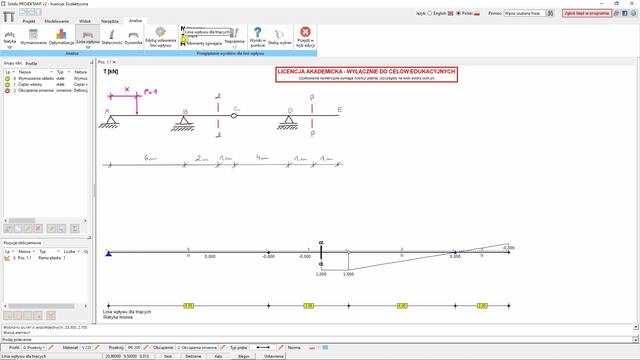Click the pencil icon next to Typ pręta
The height and width of the screenshot is (360, 640).
(281, 348)
